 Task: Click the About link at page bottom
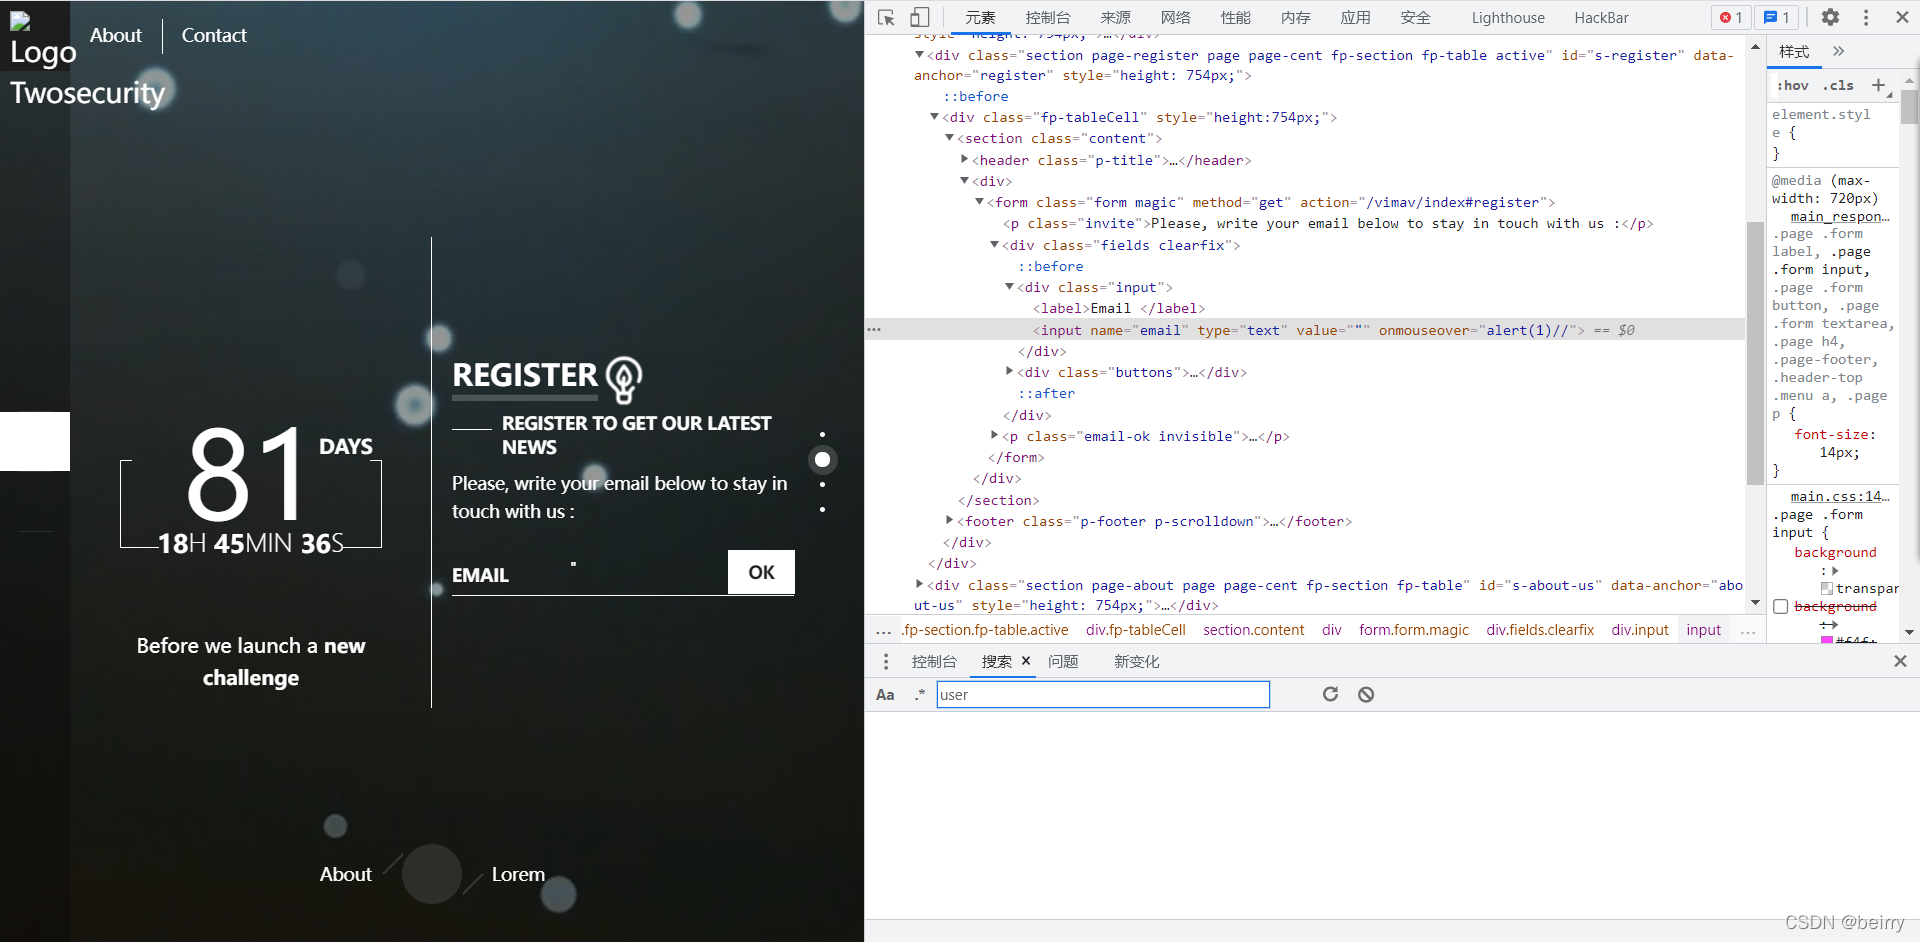coord(345,874)
